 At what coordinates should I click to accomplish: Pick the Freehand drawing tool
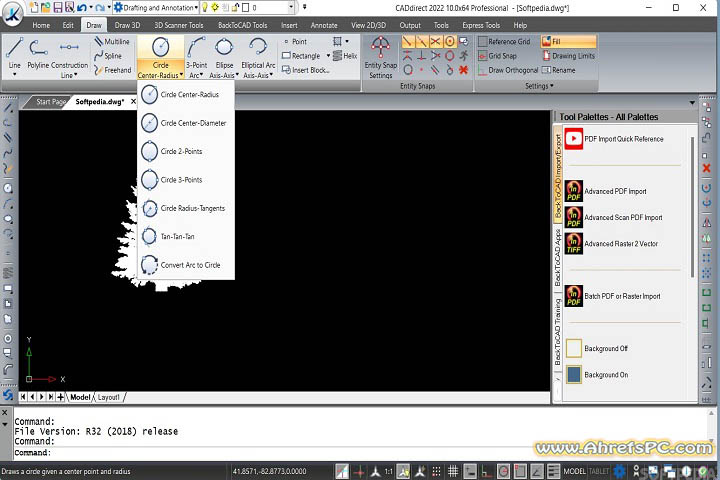click(113, 70)
